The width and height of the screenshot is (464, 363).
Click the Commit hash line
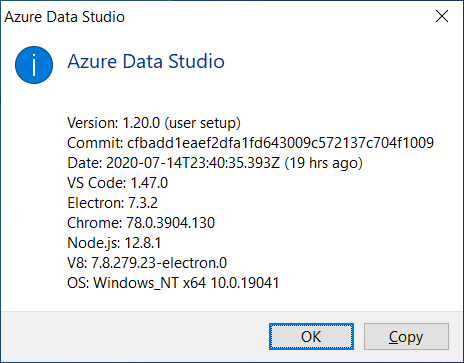coord(250,143)
